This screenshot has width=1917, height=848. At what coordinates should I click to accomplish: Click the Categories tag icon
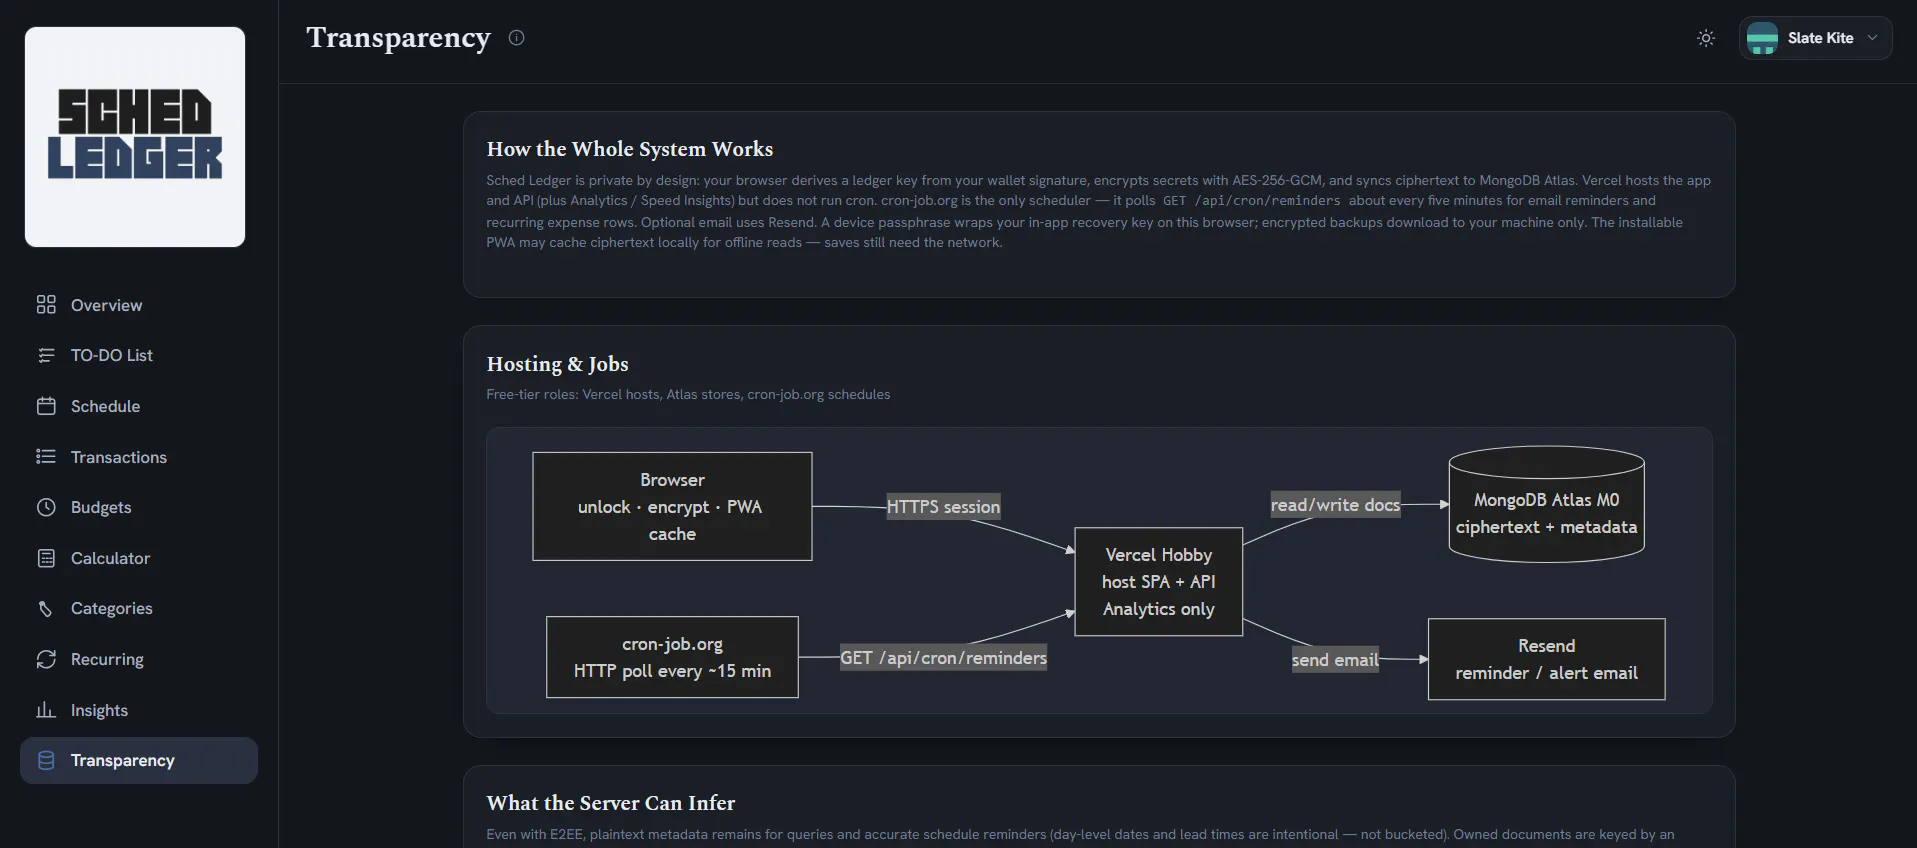[46, 608]
